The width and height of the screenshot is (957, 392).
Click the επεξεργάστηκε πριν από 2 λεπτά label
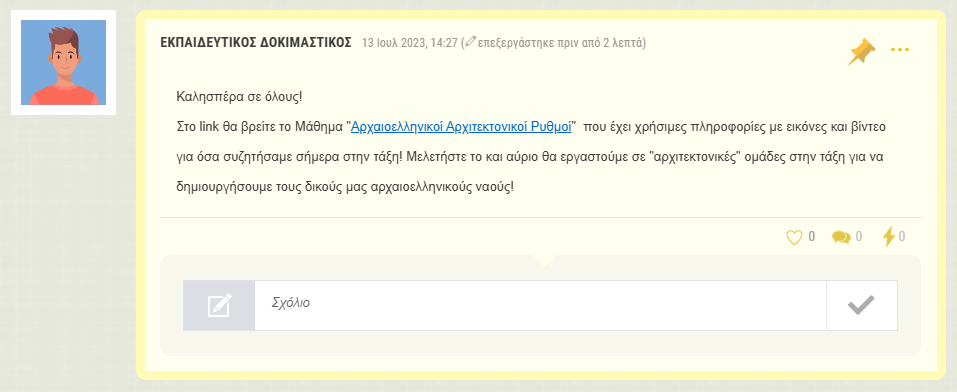click(560, 43)
